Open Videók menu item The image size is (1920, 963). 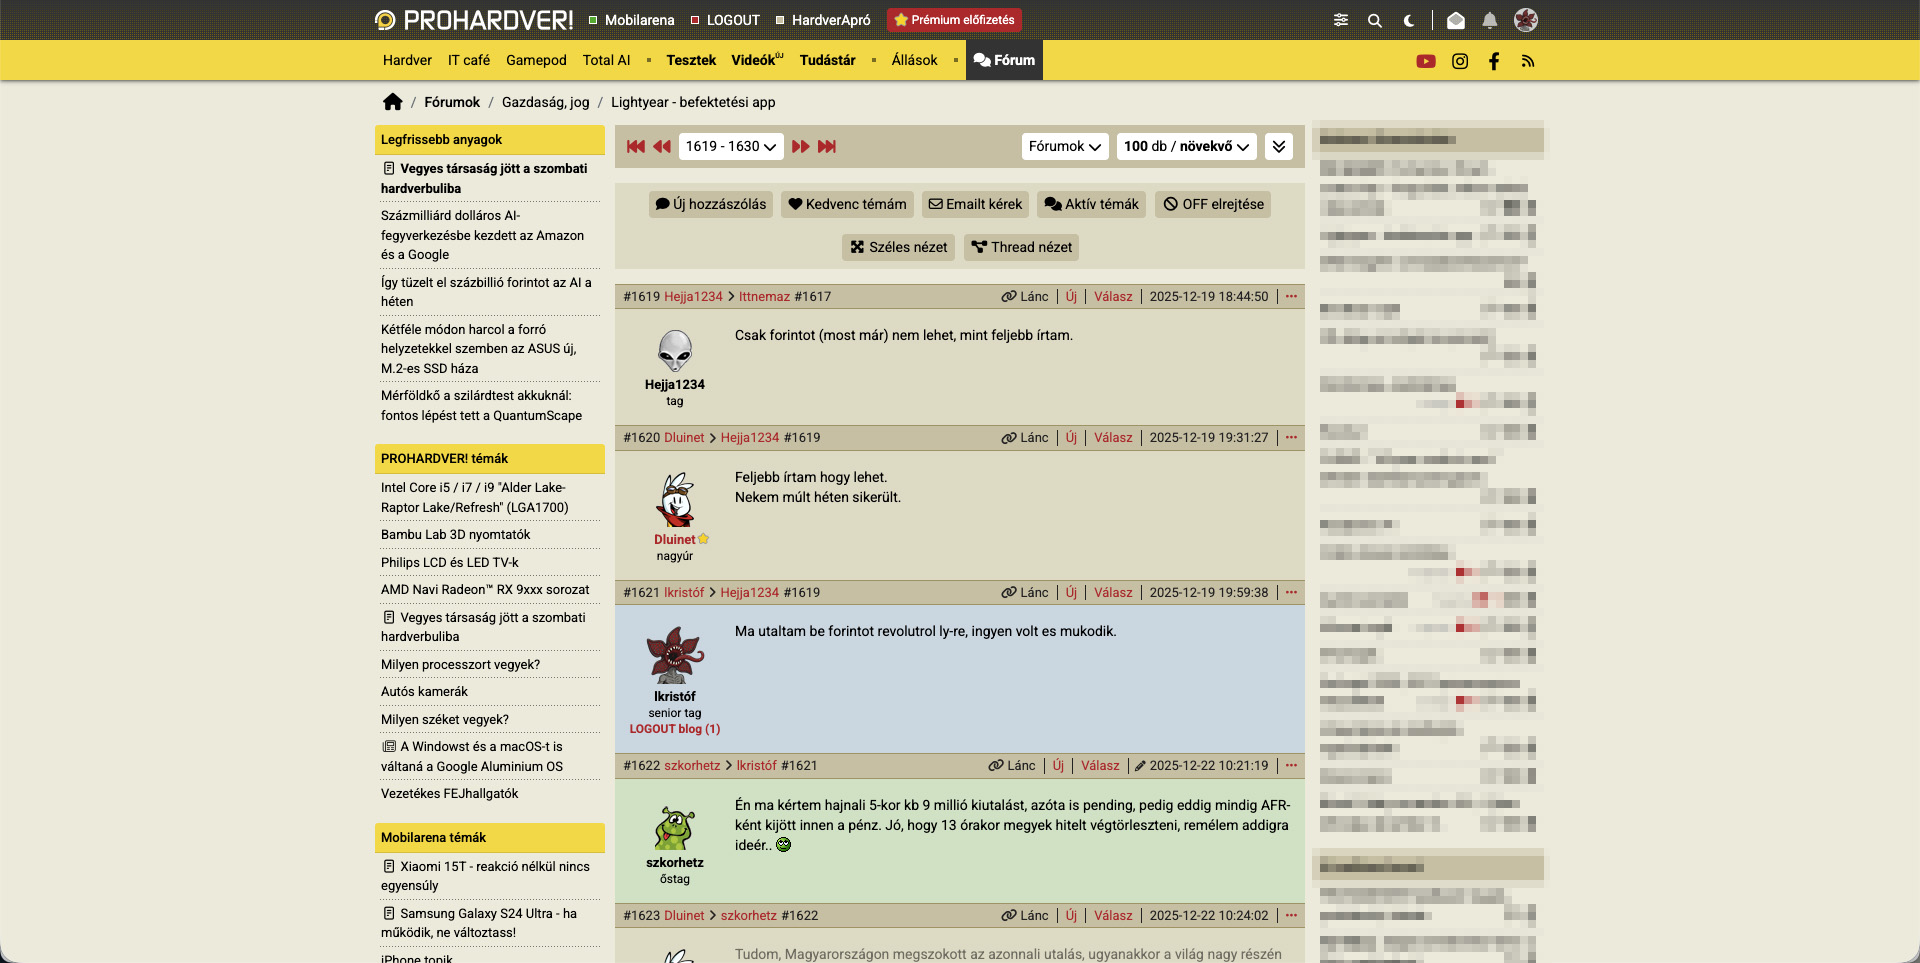point(757,60)
